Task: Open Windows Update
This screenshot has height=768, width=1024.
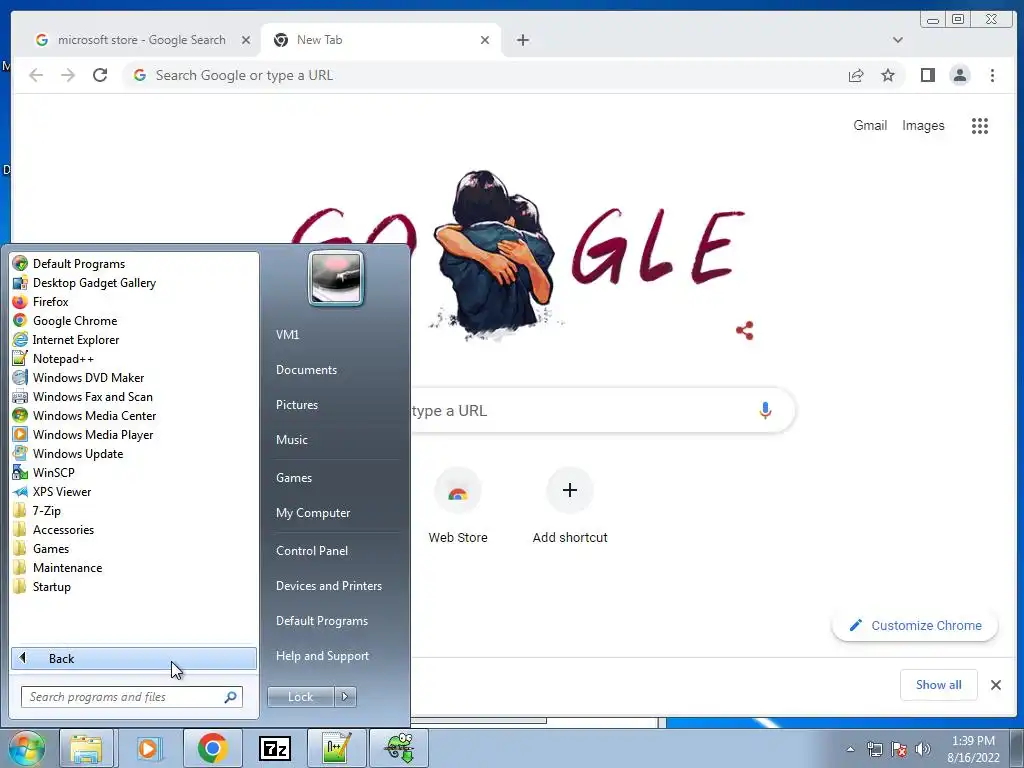Action: [x=68, y=453]
